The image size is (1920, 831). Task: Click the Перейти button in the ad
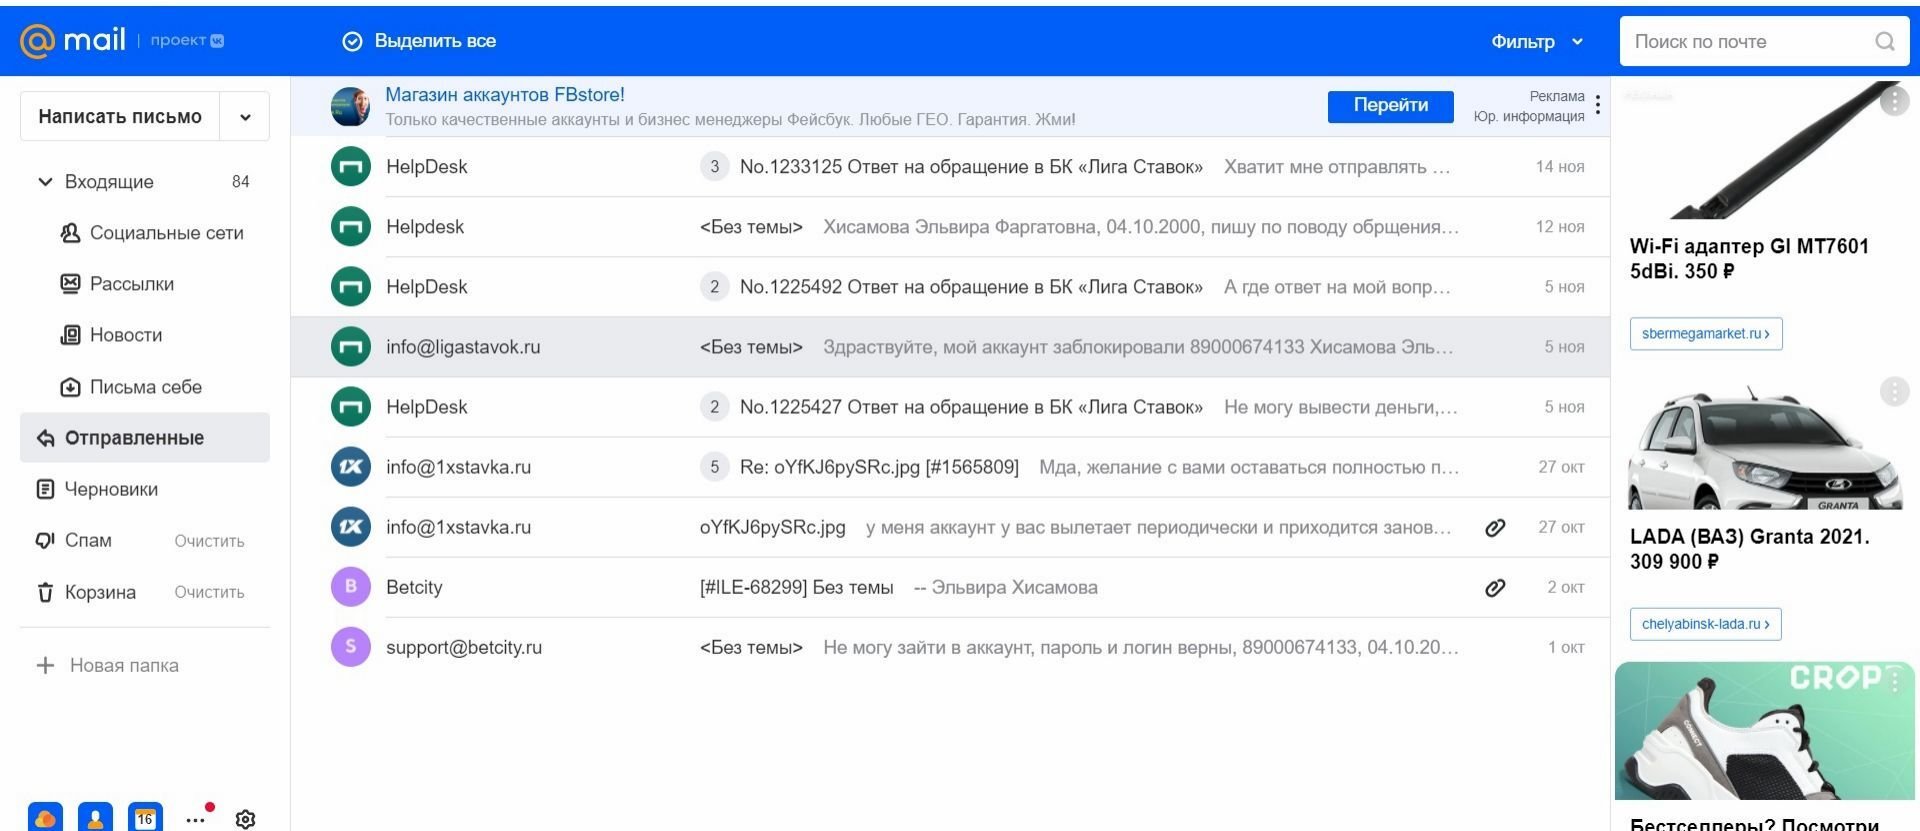tap(1390, 105)
